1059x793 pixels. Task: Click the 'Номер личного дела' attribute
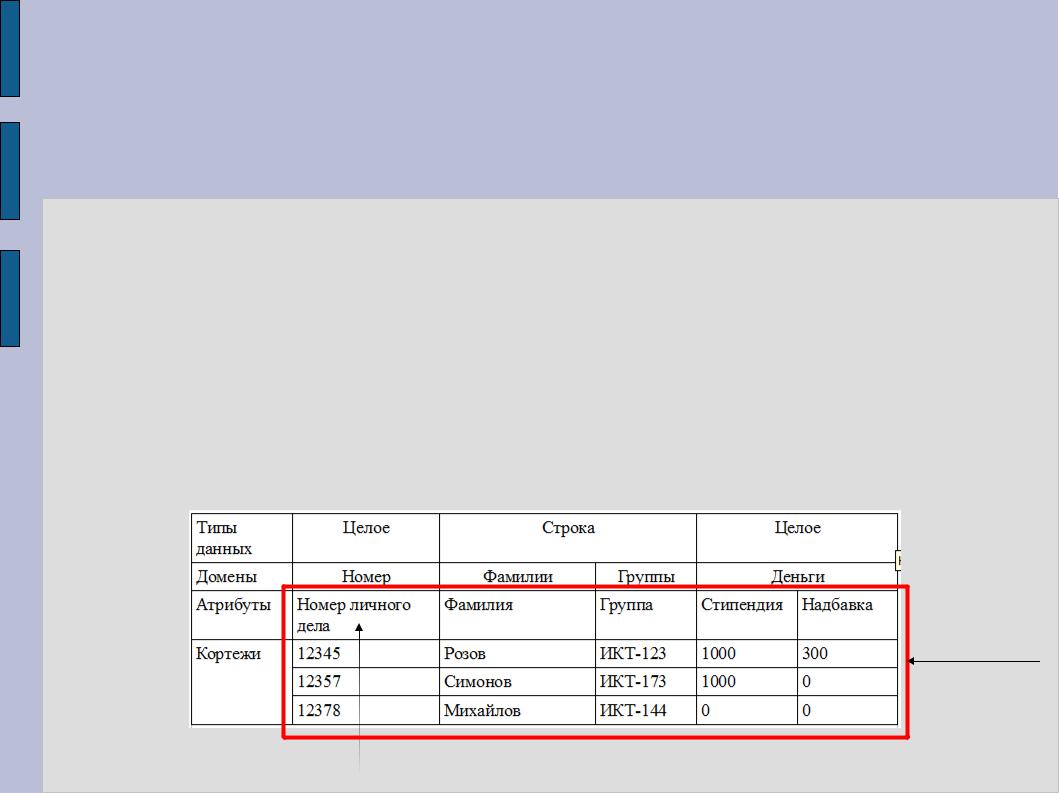click(366, 615)
